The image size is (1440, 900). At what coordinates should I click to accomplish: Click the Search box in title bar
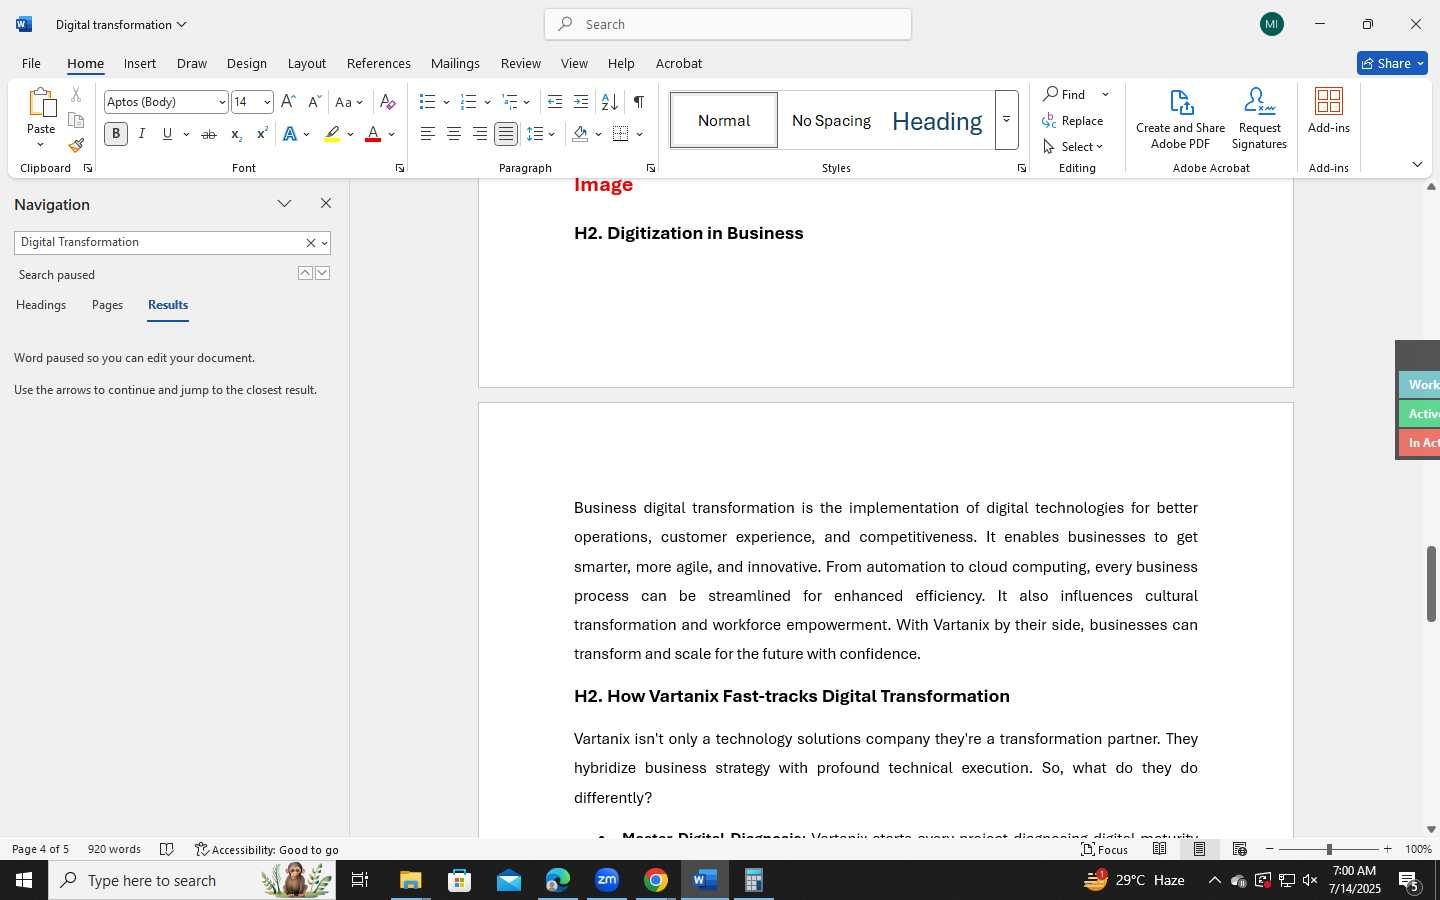728,24
